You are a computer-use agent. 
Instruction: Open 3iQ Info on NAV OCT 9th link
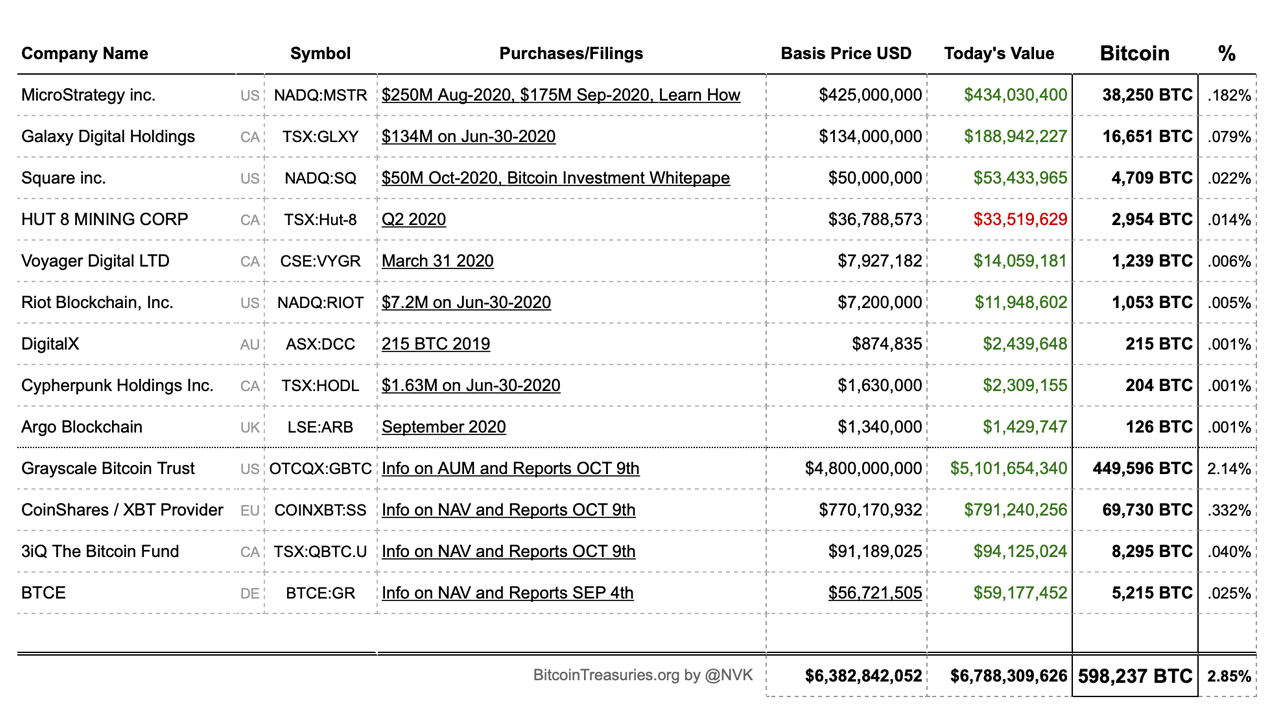pos(509,551)
